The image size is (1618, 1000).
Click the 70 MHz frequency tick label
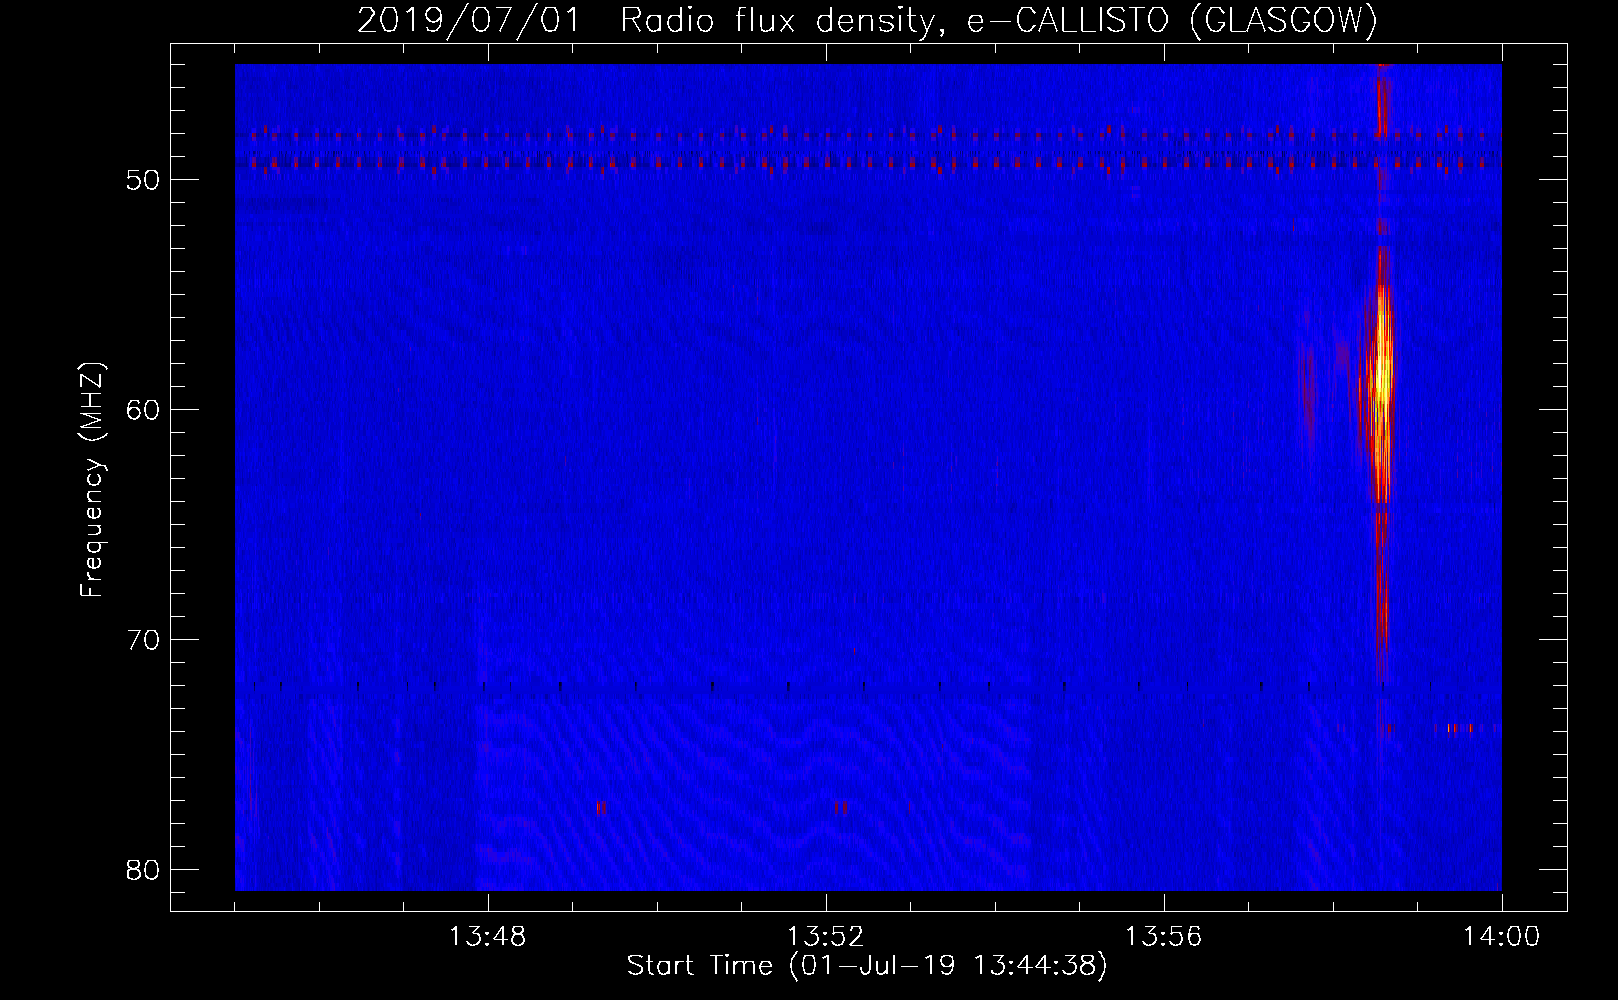click(143, 640)
